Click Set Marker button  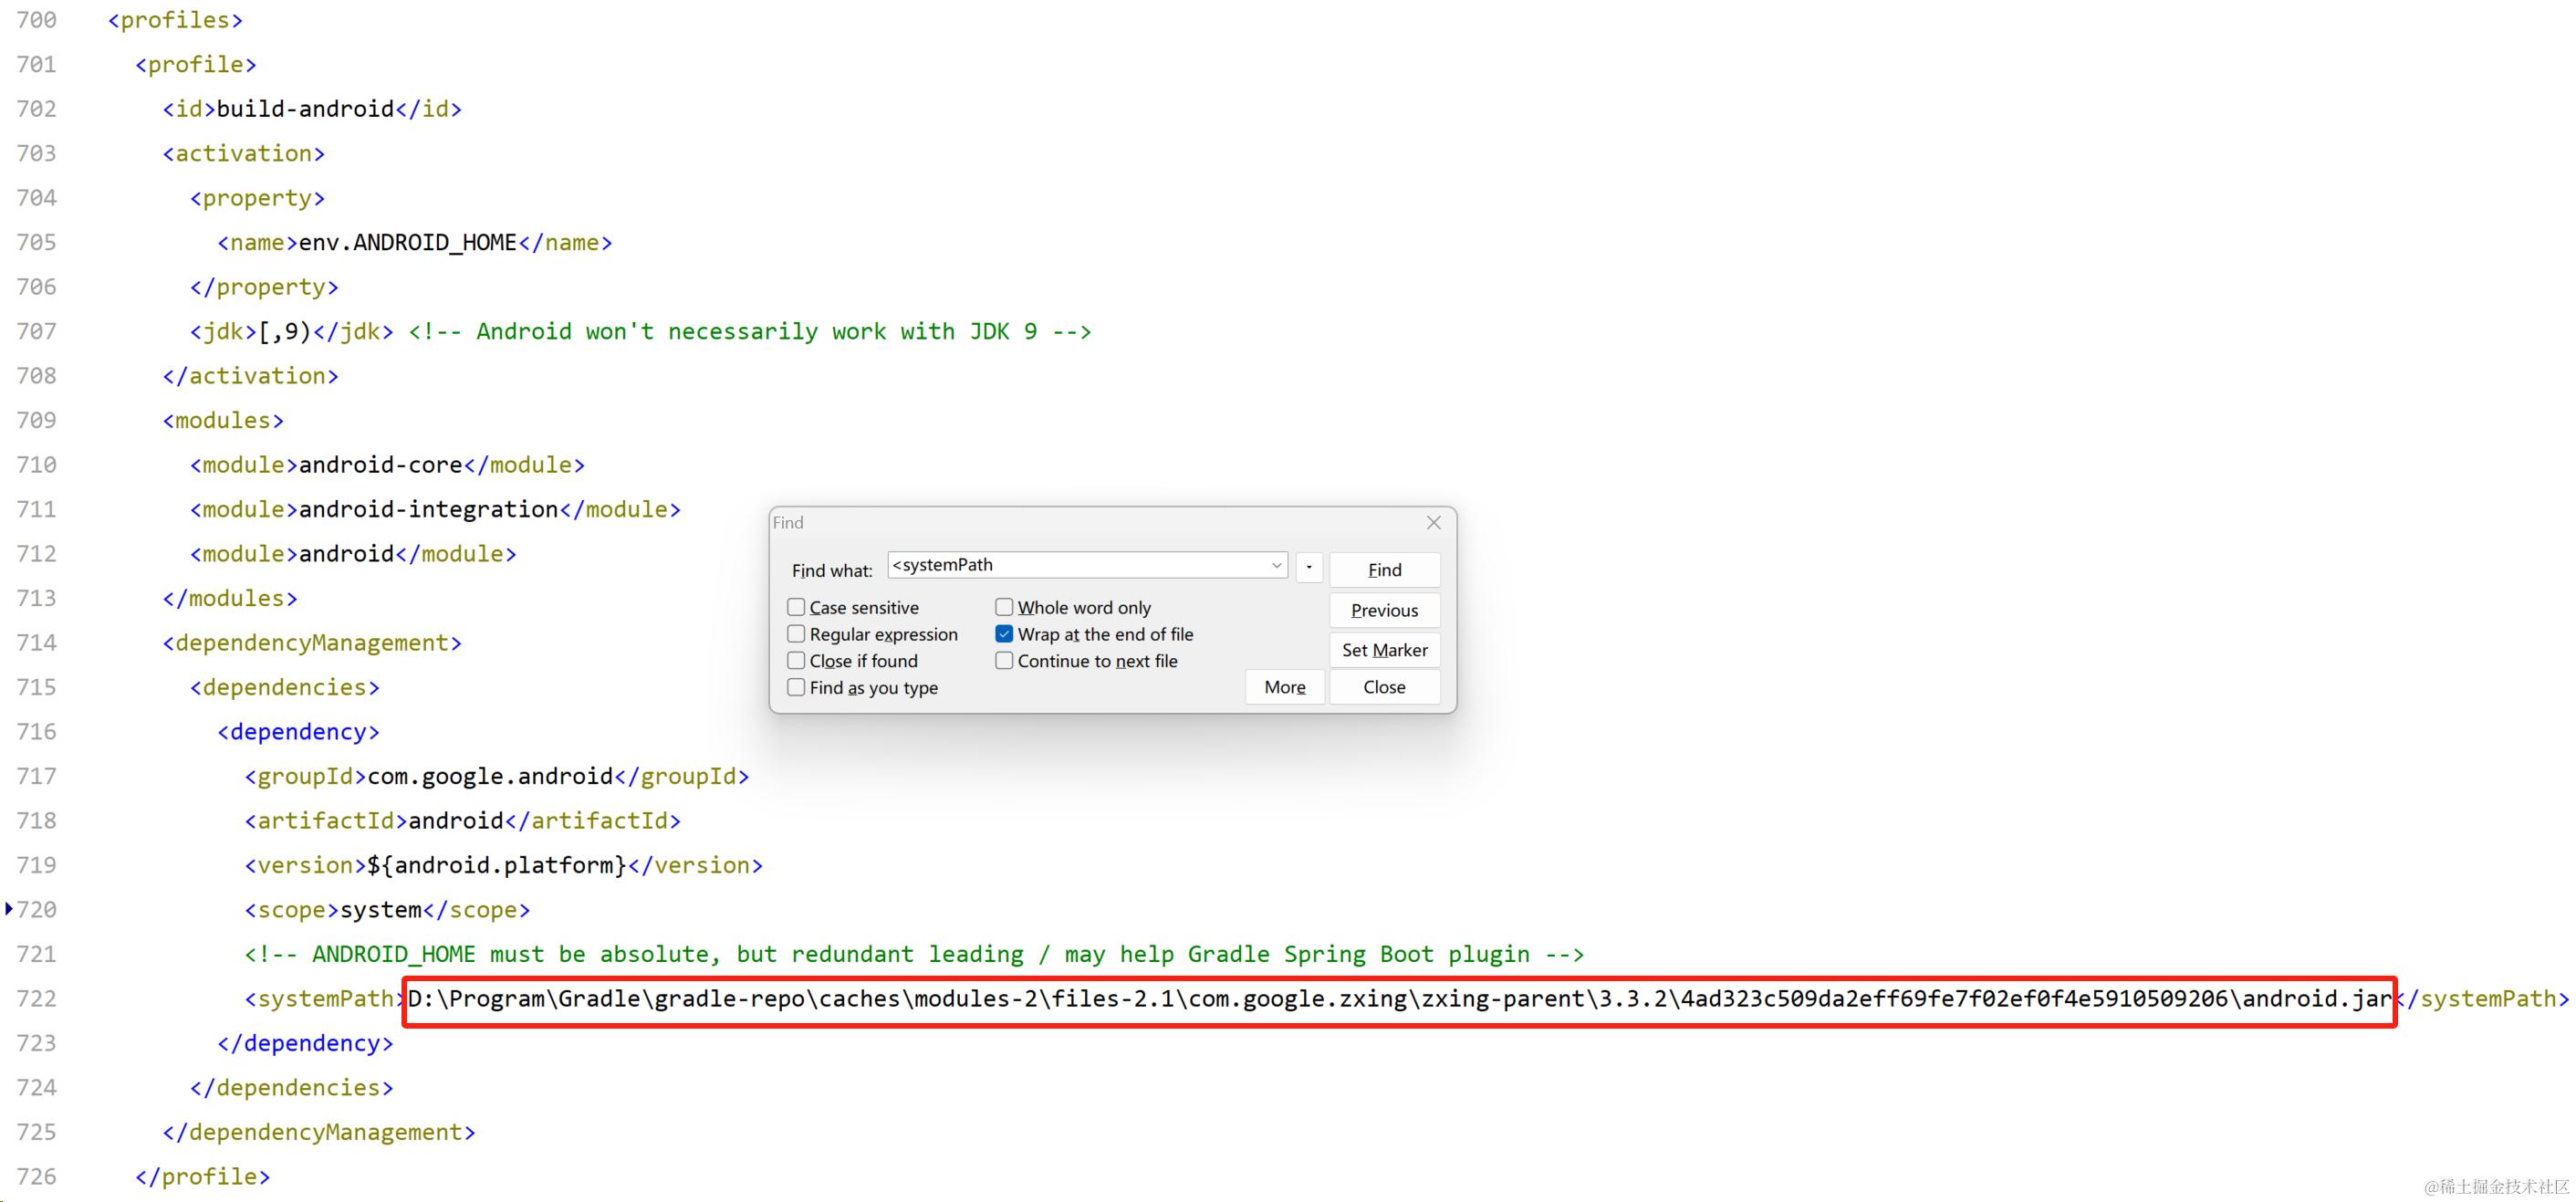(1384, 650)
